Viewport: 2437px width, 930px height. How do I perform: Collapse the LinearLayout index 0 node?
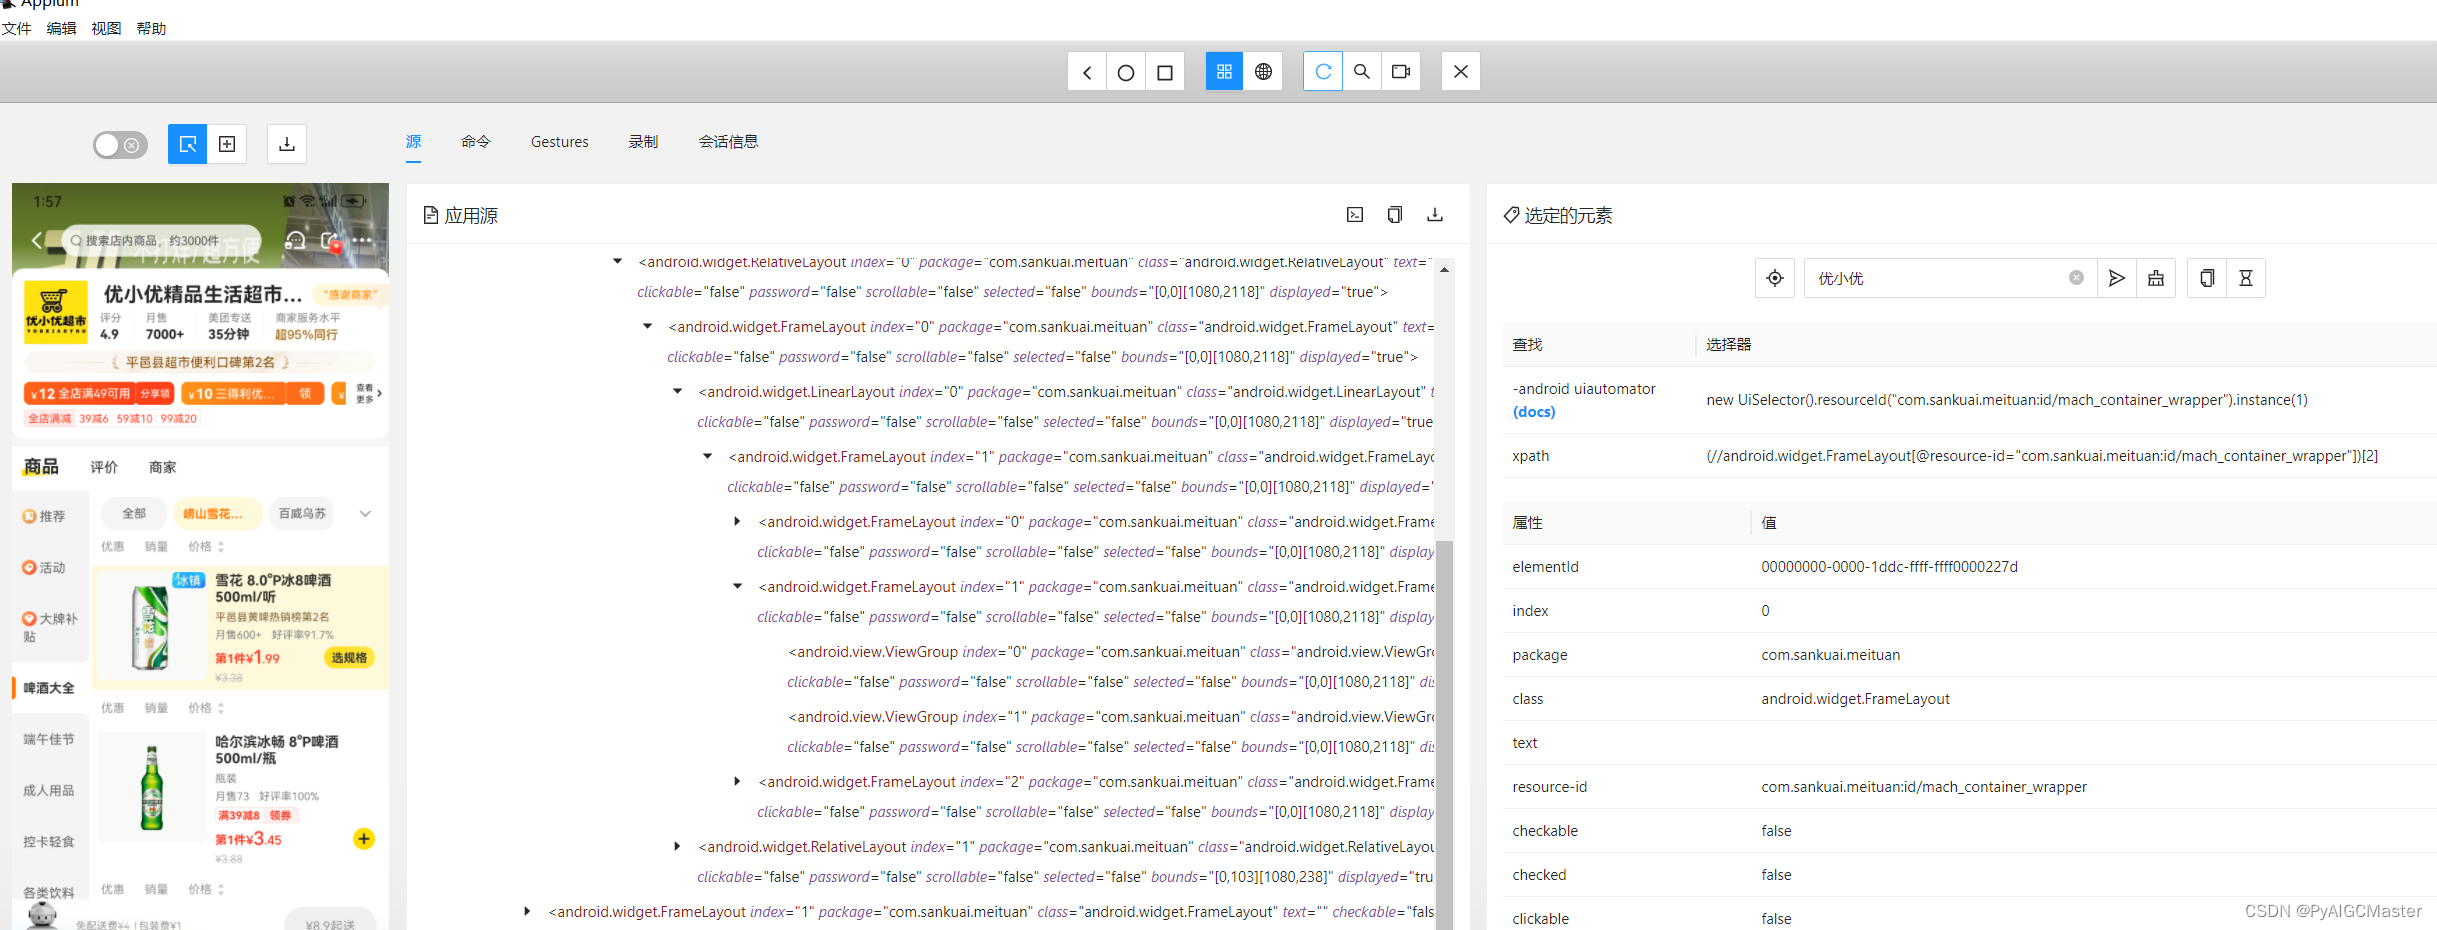[678, 392]
